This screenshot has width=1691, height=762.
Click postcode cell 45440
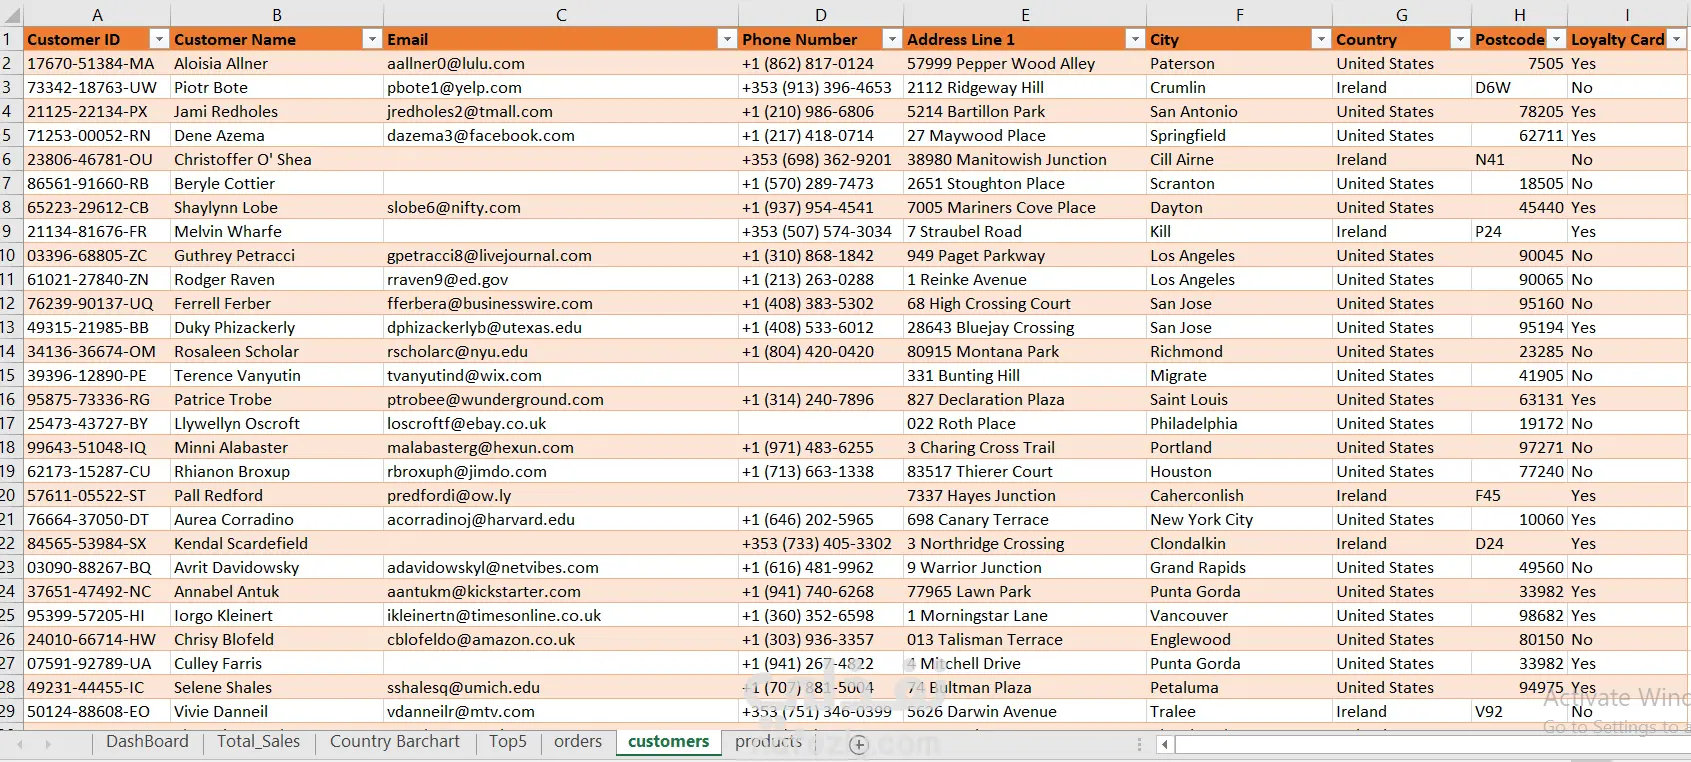point(1519,207)
